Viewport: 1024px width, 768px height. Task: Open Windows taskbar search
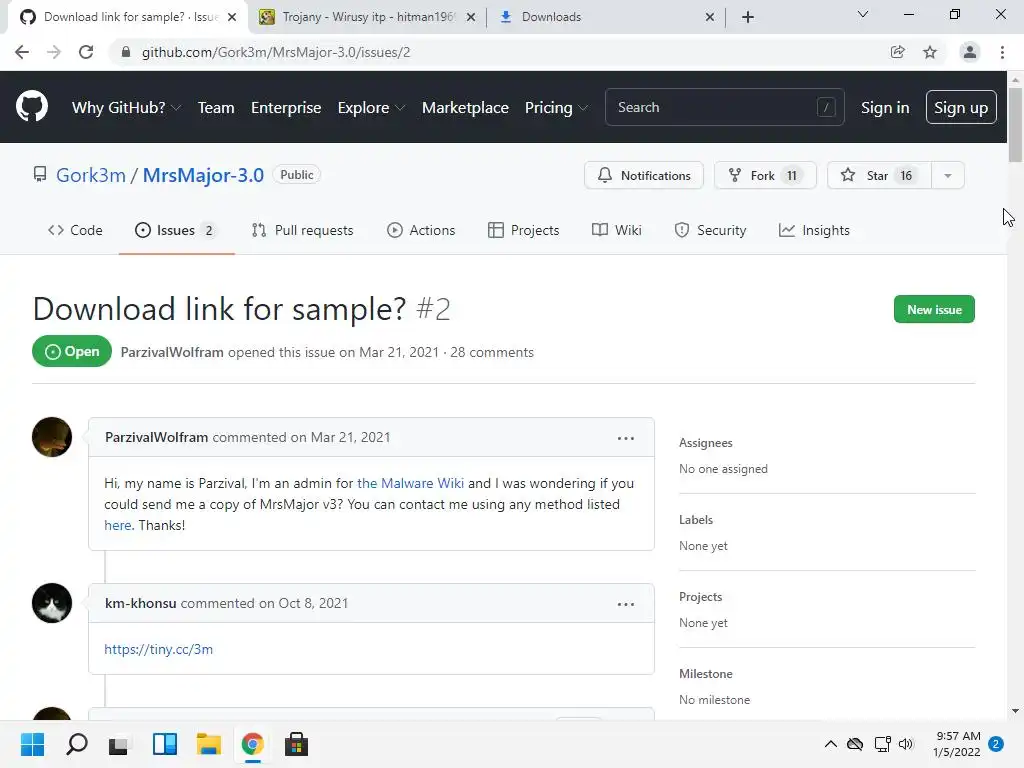pyautogui.click(x=77, y=744)
